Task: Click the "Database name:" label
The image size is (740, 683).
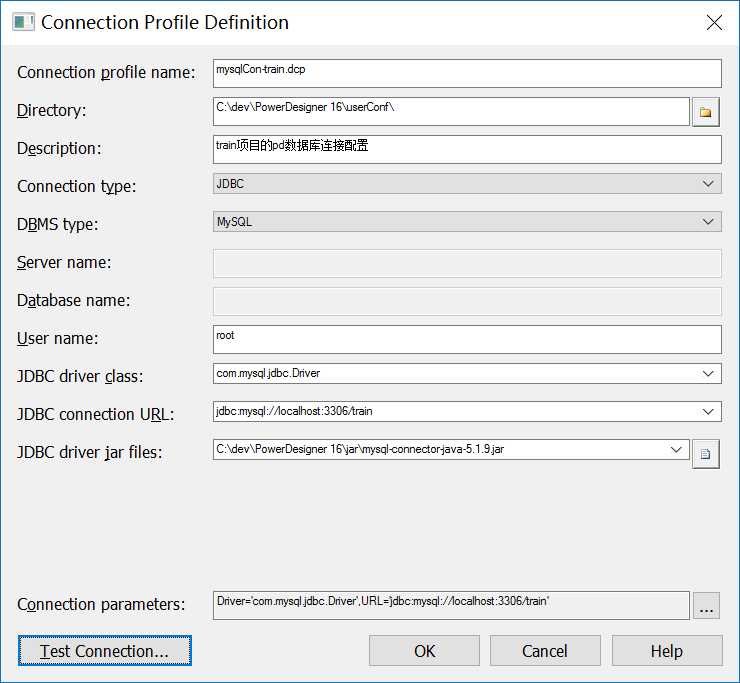Action: tap(74, 300)
